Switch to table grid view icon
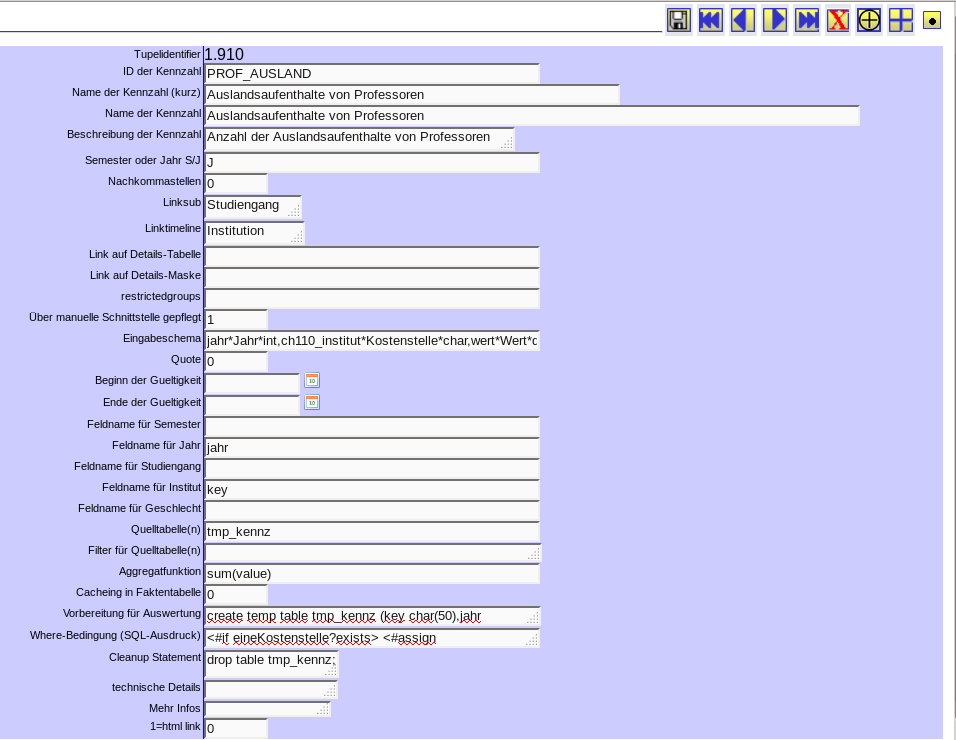 click(x=901, y=20)
